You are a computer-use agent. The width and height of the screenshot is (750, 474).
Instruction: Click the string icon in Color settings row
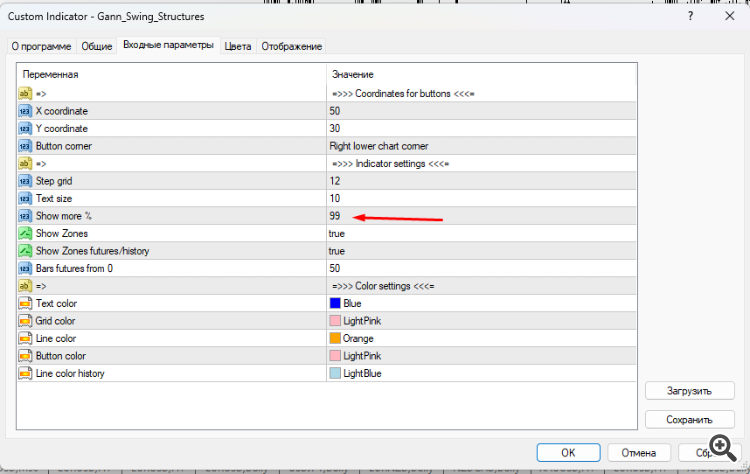tap(25, 286)
